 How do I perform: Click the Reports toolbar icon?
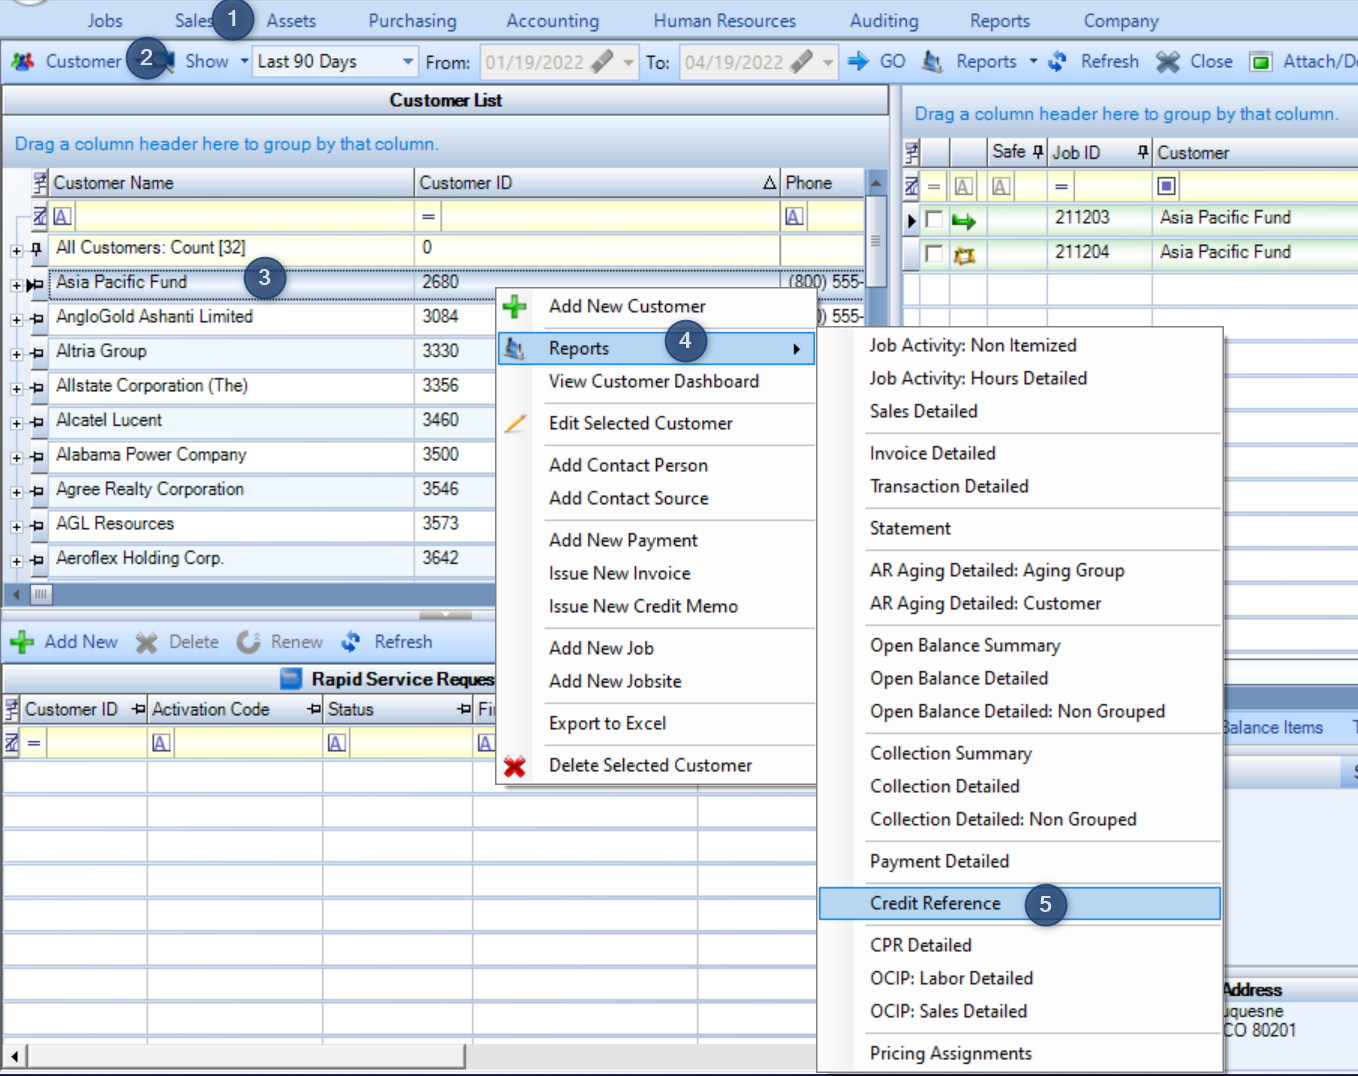click(x=932, y=62)
